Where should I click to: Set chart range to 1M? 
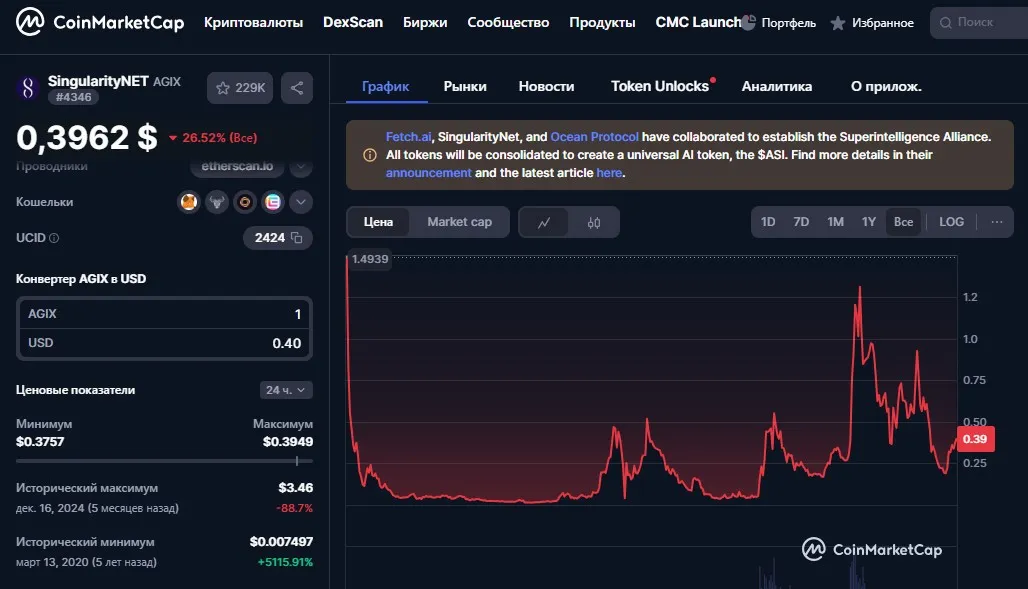click(x=835, y=222)
